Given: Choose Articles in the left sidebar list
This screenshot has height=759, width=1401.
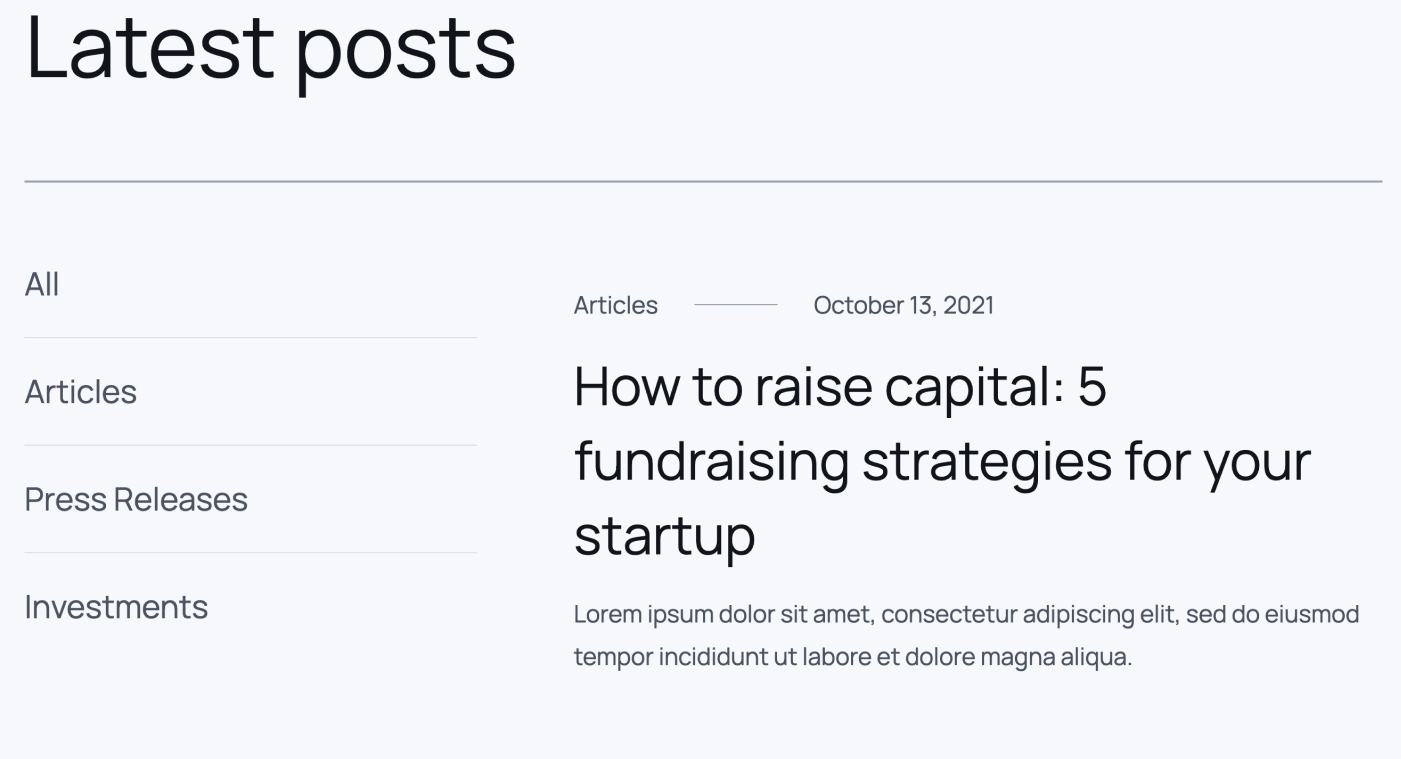Looking at the screenshot, I should (82, 392).
